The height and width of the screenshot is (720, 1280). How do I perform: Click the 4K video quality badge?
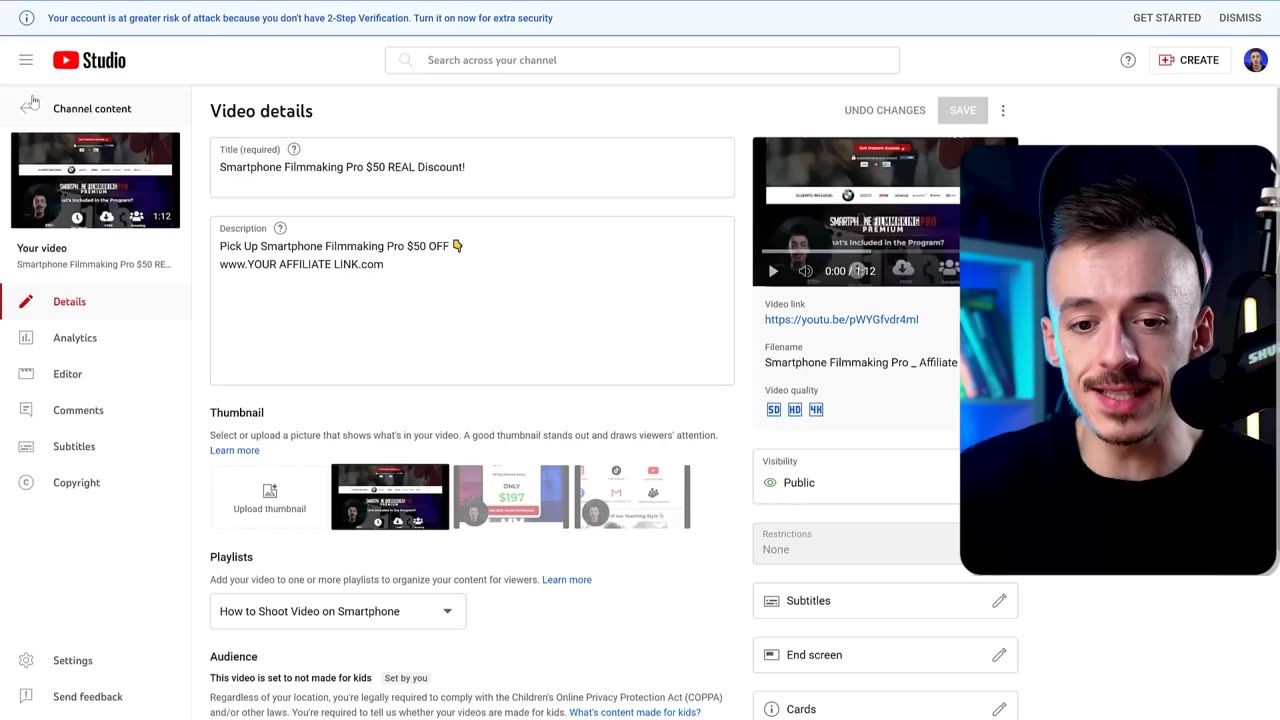point(816,409)
